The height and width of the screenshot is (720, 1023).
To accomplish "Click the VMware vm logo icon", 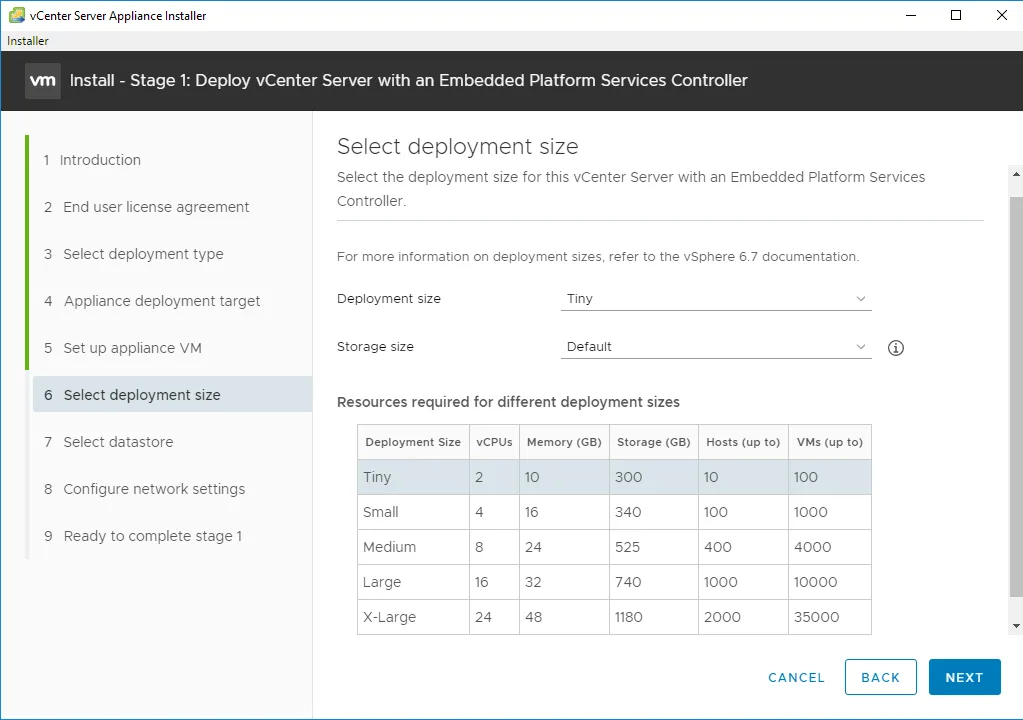I will (x=43, y=81).
